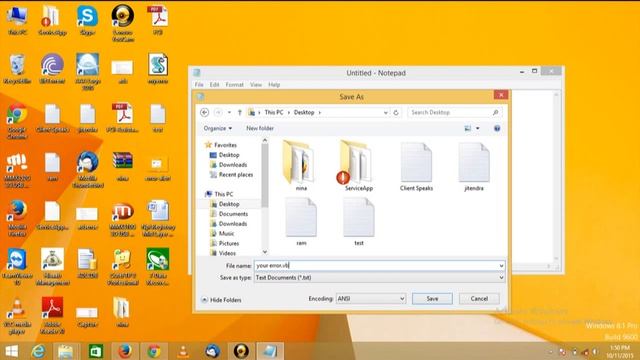640x360 pixels.
Task: Open the view options dropdown arrow
Action: click(x=478, y=128)
